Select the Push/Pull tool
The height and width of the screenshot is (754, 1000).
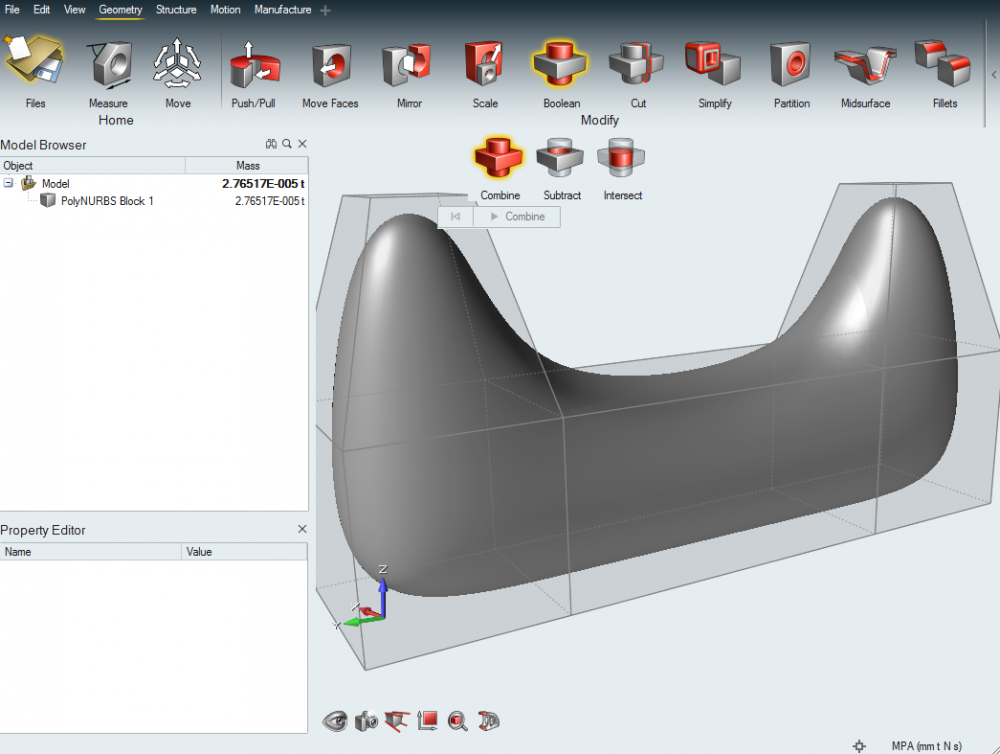pos(254,64)
